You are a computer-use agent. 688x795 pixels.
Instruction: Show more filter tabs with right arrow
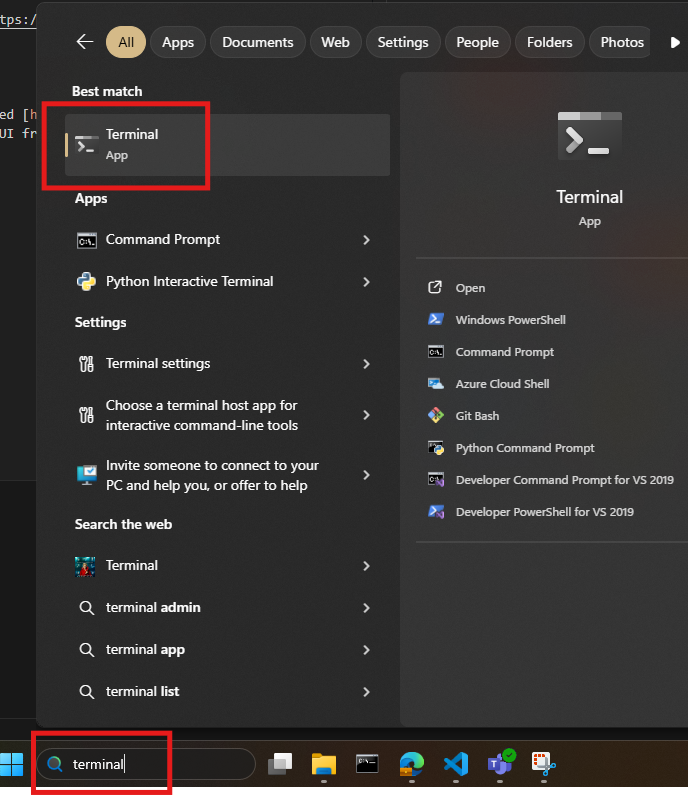[675, 42]
